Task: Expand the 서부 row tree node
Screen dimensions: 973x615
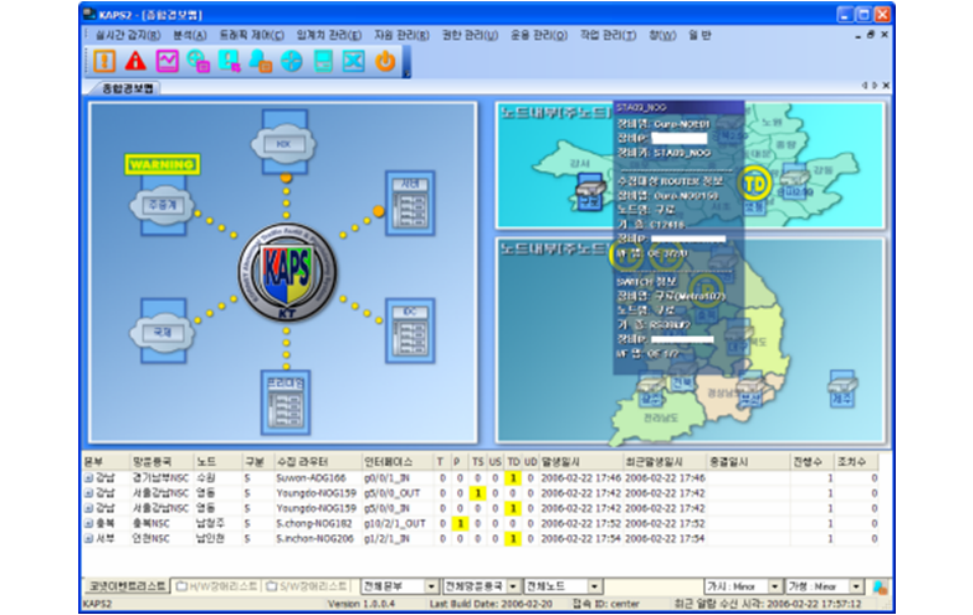Action: click(x=88, y=539)
